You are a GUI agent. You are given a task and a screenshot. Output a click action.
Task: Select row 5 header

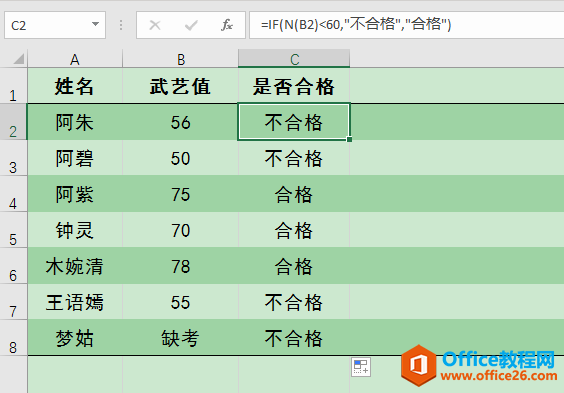[13, 230]
